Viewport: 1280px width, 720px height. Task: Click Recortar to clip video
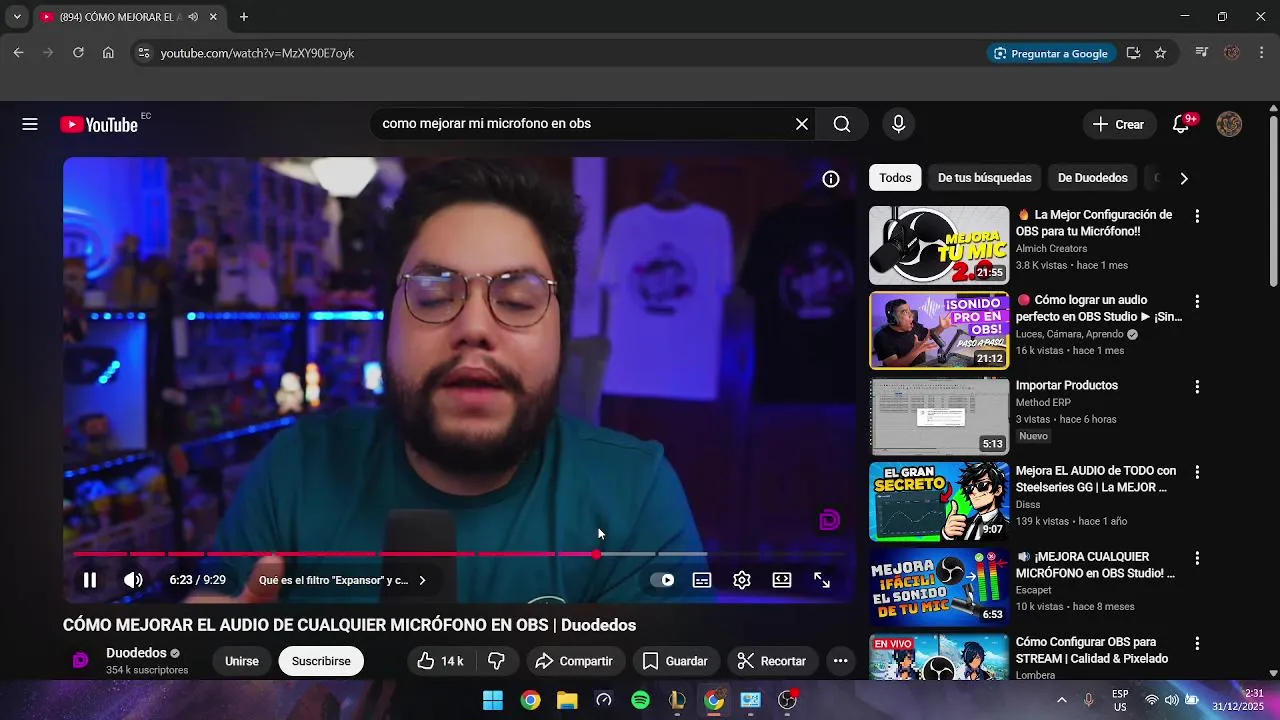tap(771, 661)
